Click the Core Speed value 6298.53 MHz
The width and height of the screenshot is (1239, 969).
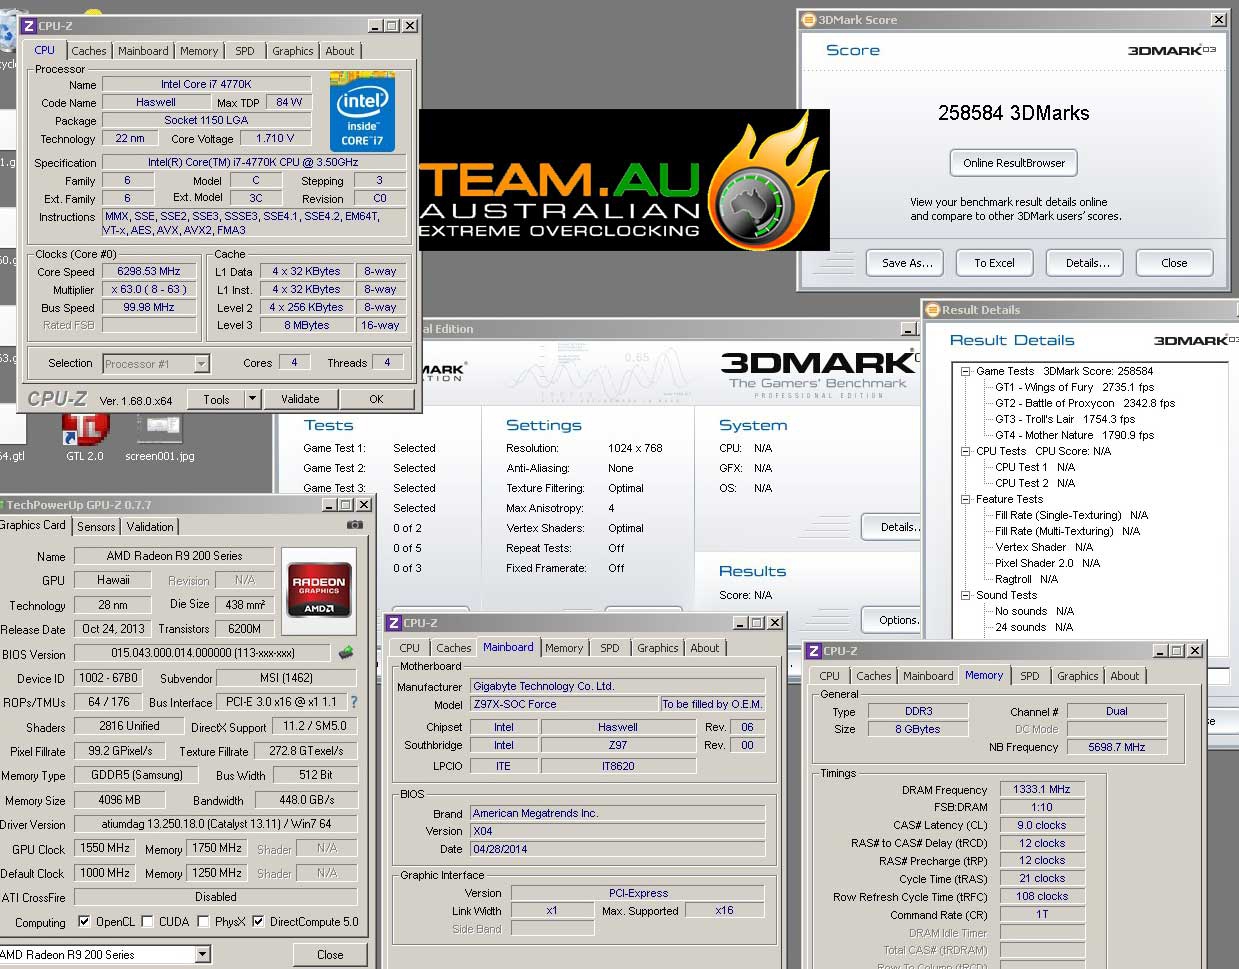(x=149, y=271)
